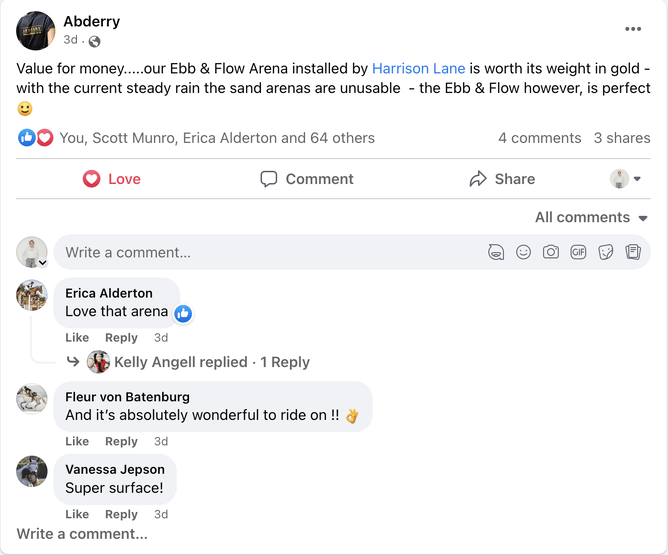Open the Harrison Lane page link

coord(417,68)
